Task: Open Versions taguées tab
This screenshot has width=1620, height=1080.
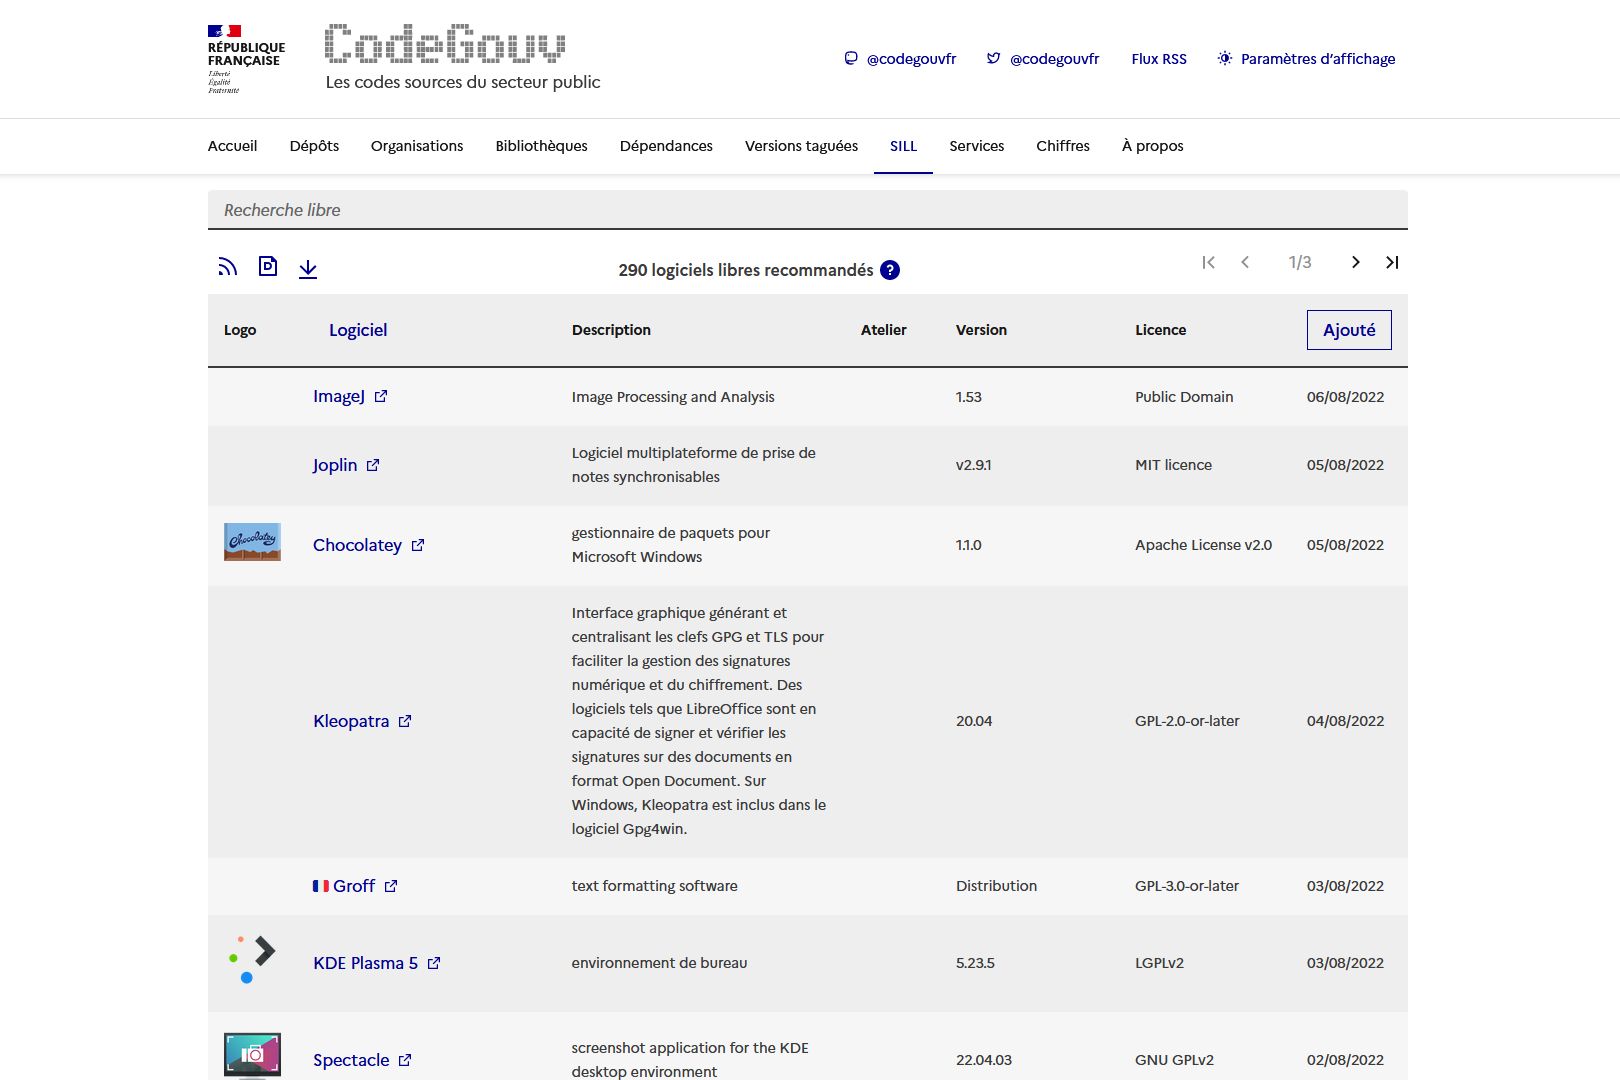Action: click(801, 146)
